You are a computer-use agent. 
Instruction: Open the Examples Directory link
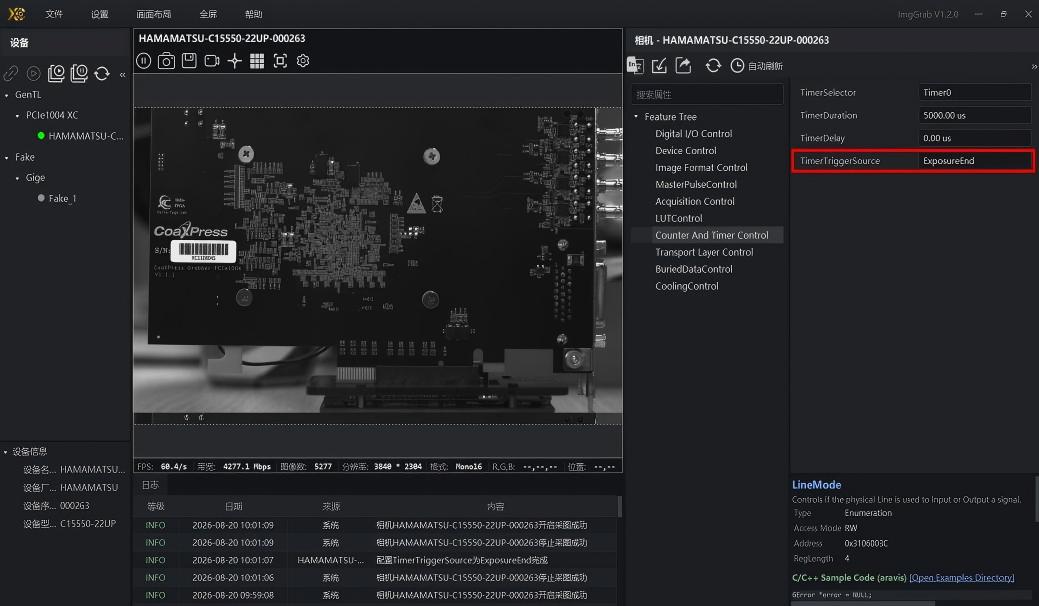(x=962, y=578)
